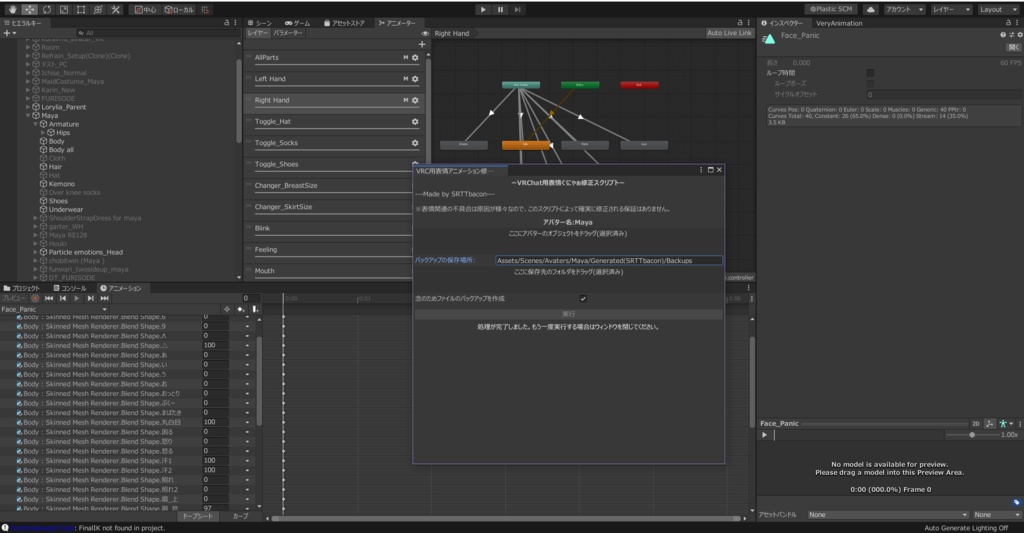The image size is (1024, 533).
Task: Click the Add Keyframe icon in Animation window
Action: click(x=241, y=310)
